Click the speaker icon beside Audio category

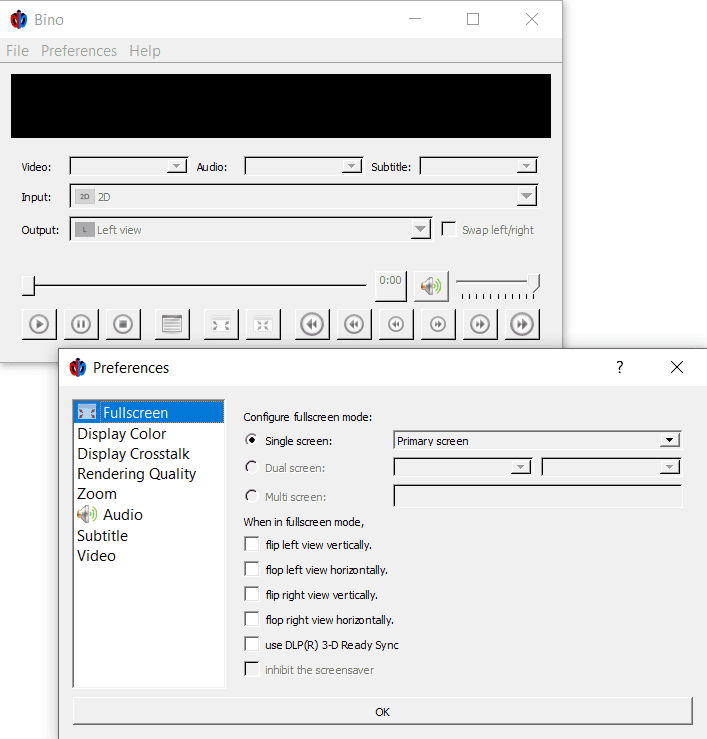[x=87, y=515]
